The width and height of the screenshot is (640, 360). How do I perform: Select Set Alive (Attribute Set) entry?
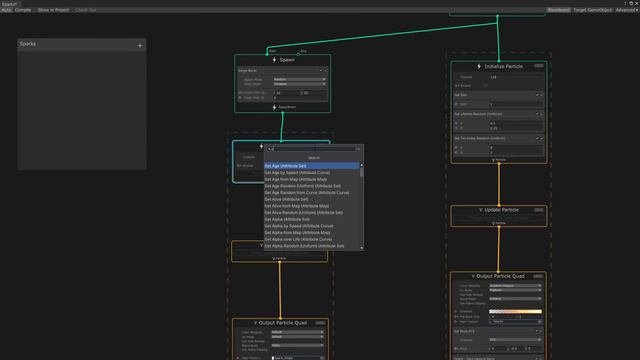click(312, 199)
